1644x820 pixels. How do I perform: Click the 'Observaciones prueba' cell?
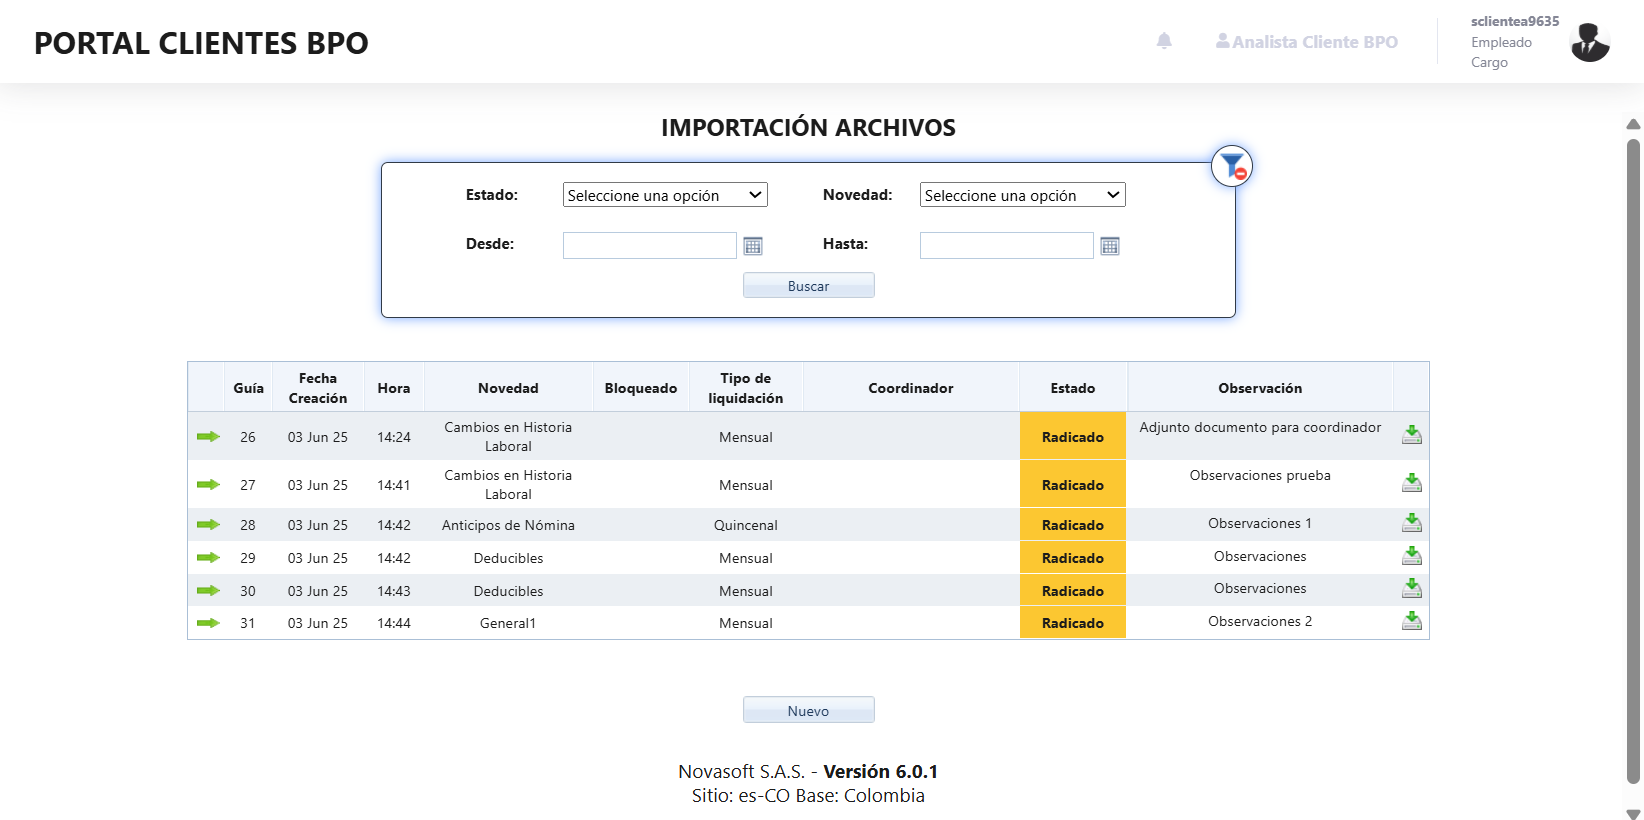(x=1260, y=475)
